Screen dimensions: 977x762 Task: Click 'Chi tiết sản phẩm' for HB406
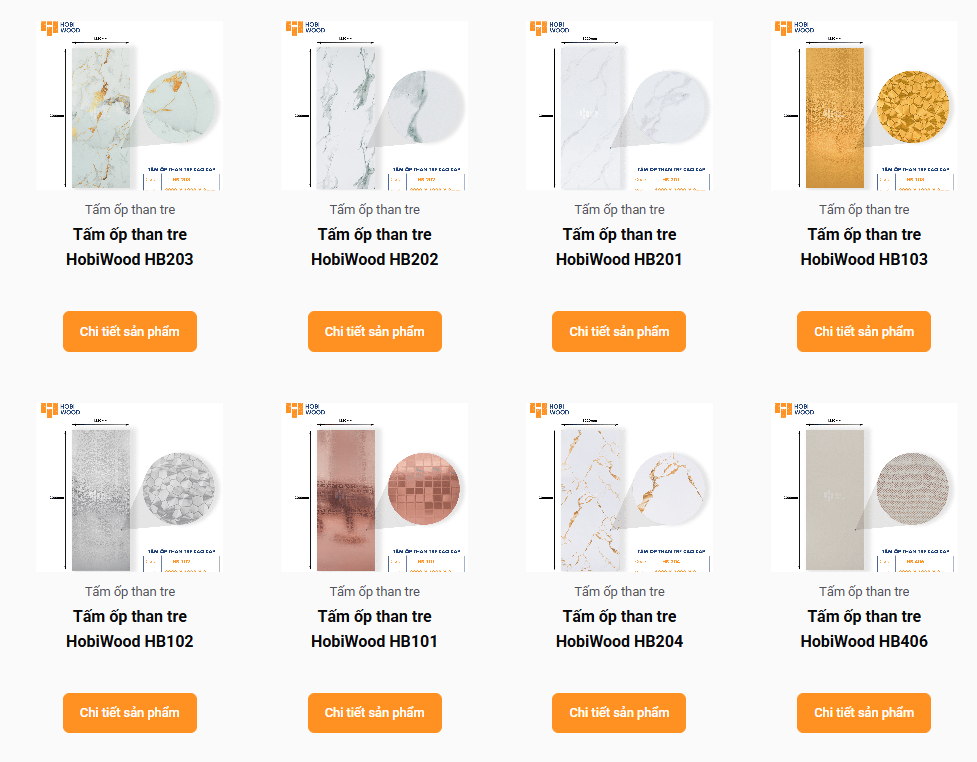click(x=864, y=713)
